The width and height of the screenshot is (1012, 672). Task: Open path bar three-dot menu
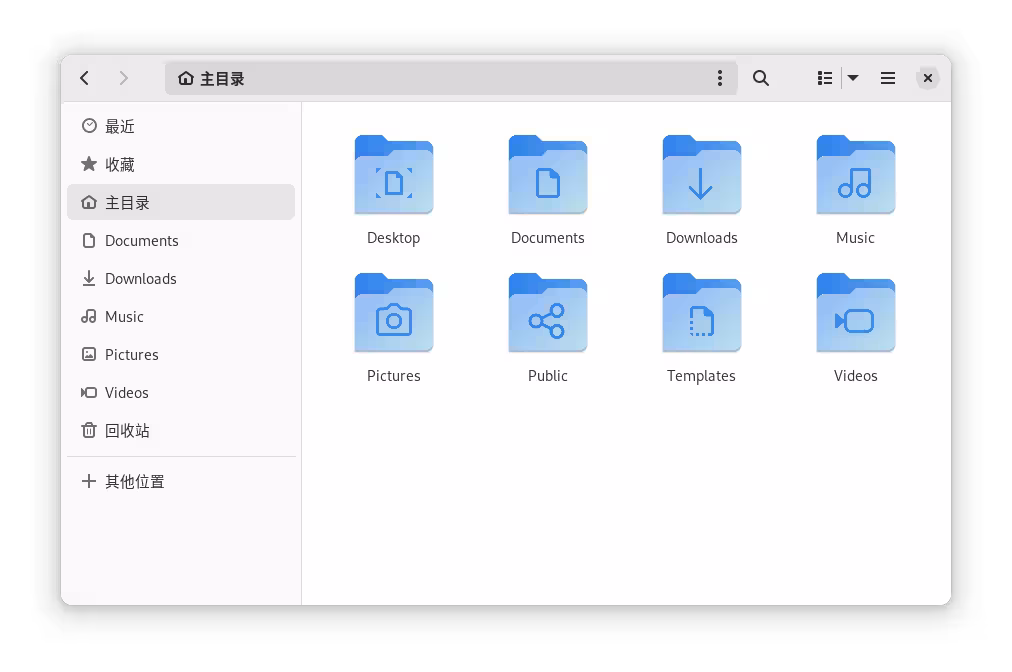click(720, 78)
